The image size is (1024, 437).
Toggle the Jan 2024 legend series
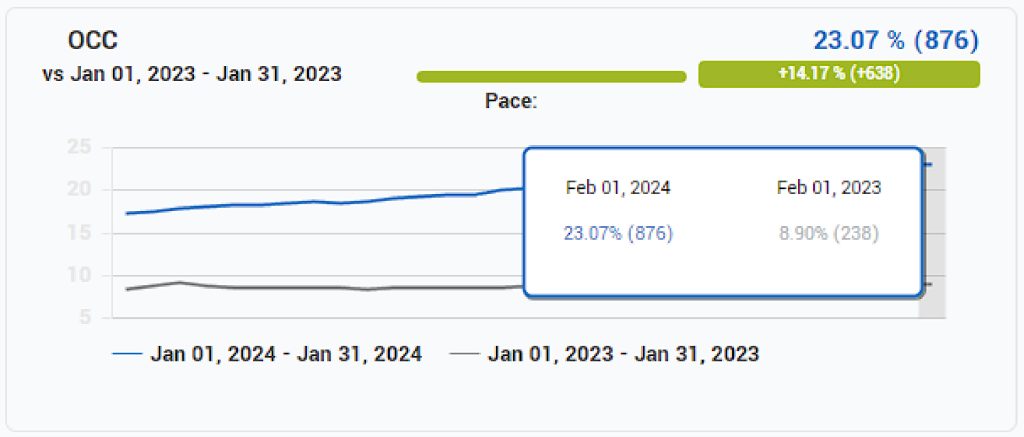click(x=267, y=354)
